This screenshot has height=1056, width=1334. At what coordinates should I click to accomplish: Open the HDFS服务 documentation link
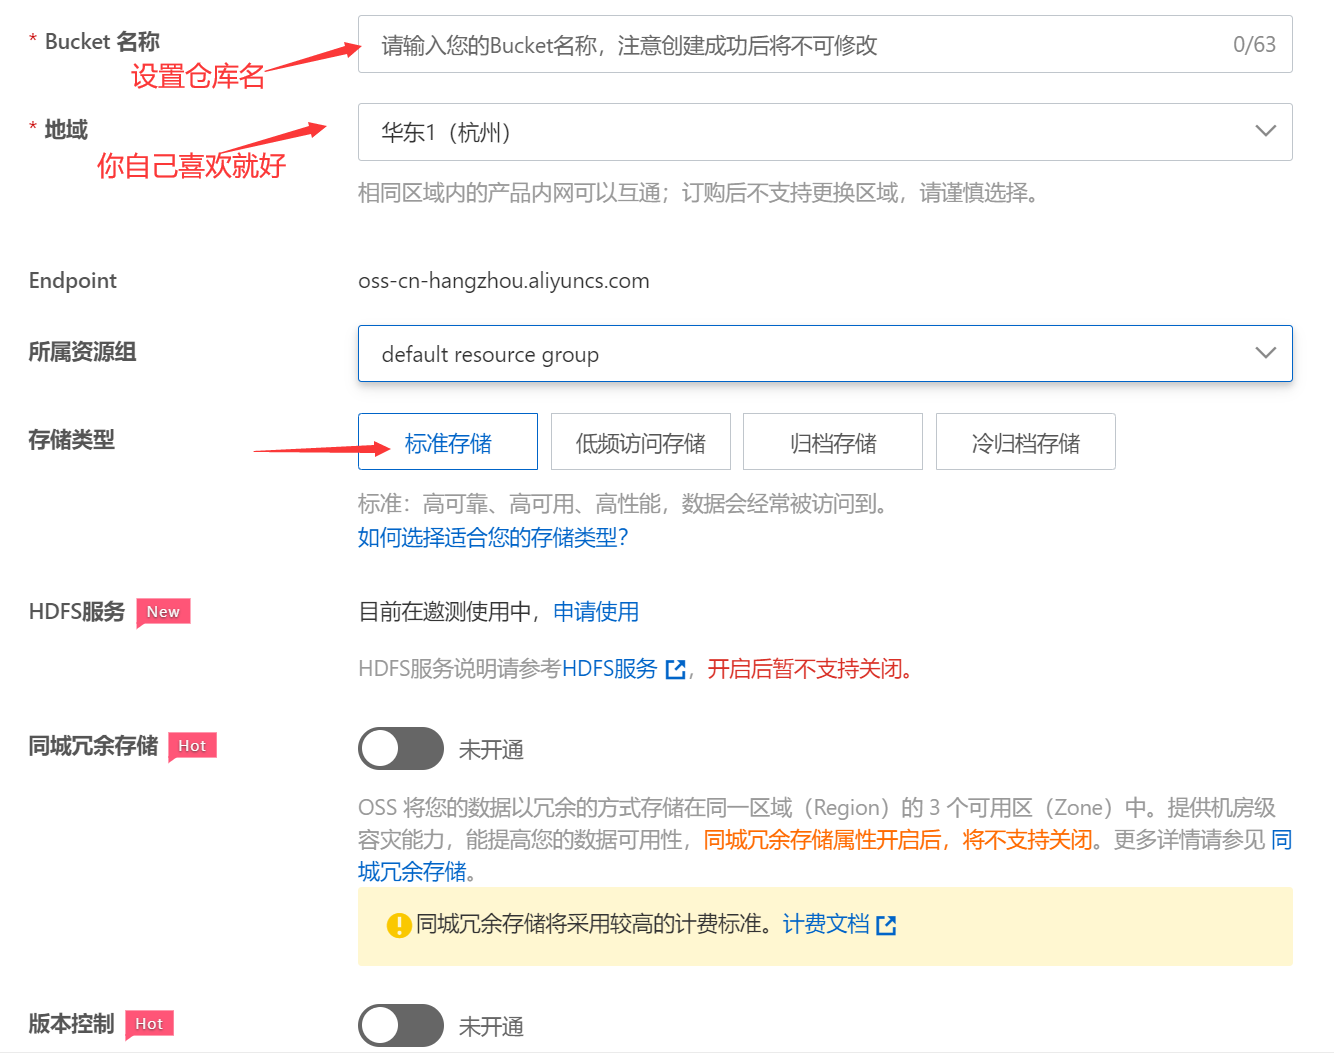pos(609,669)
